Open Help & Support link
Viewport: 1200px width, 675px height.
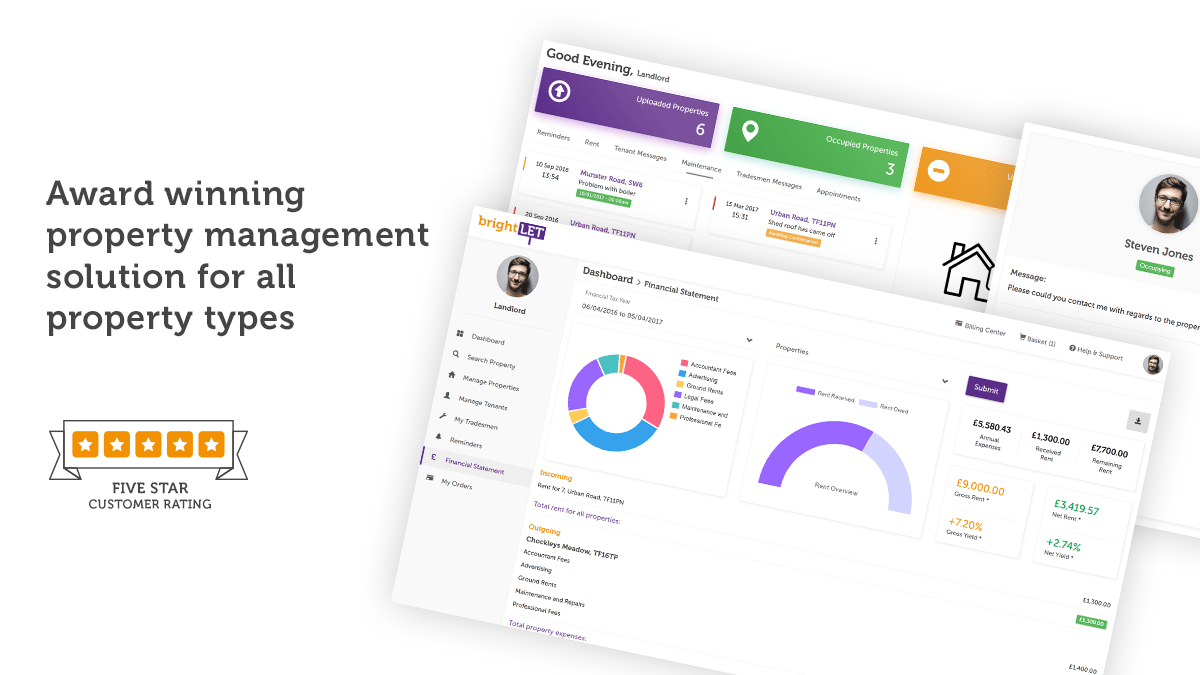[x=1096, y=353]
